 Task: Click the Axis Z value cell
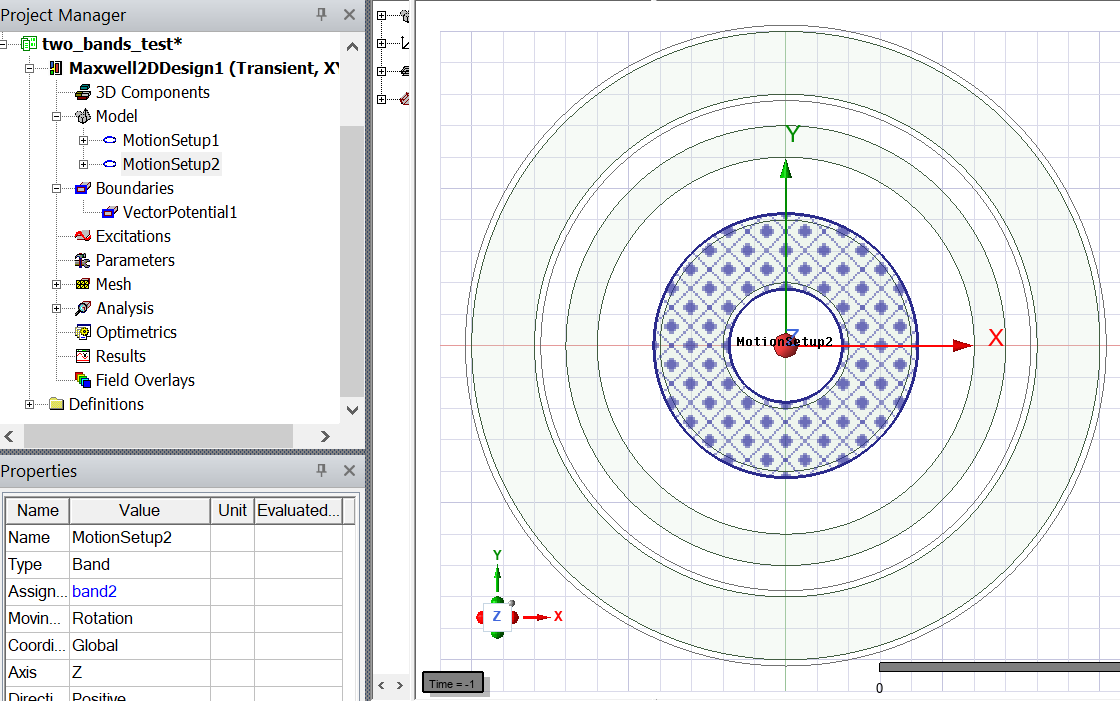[140, 672]
